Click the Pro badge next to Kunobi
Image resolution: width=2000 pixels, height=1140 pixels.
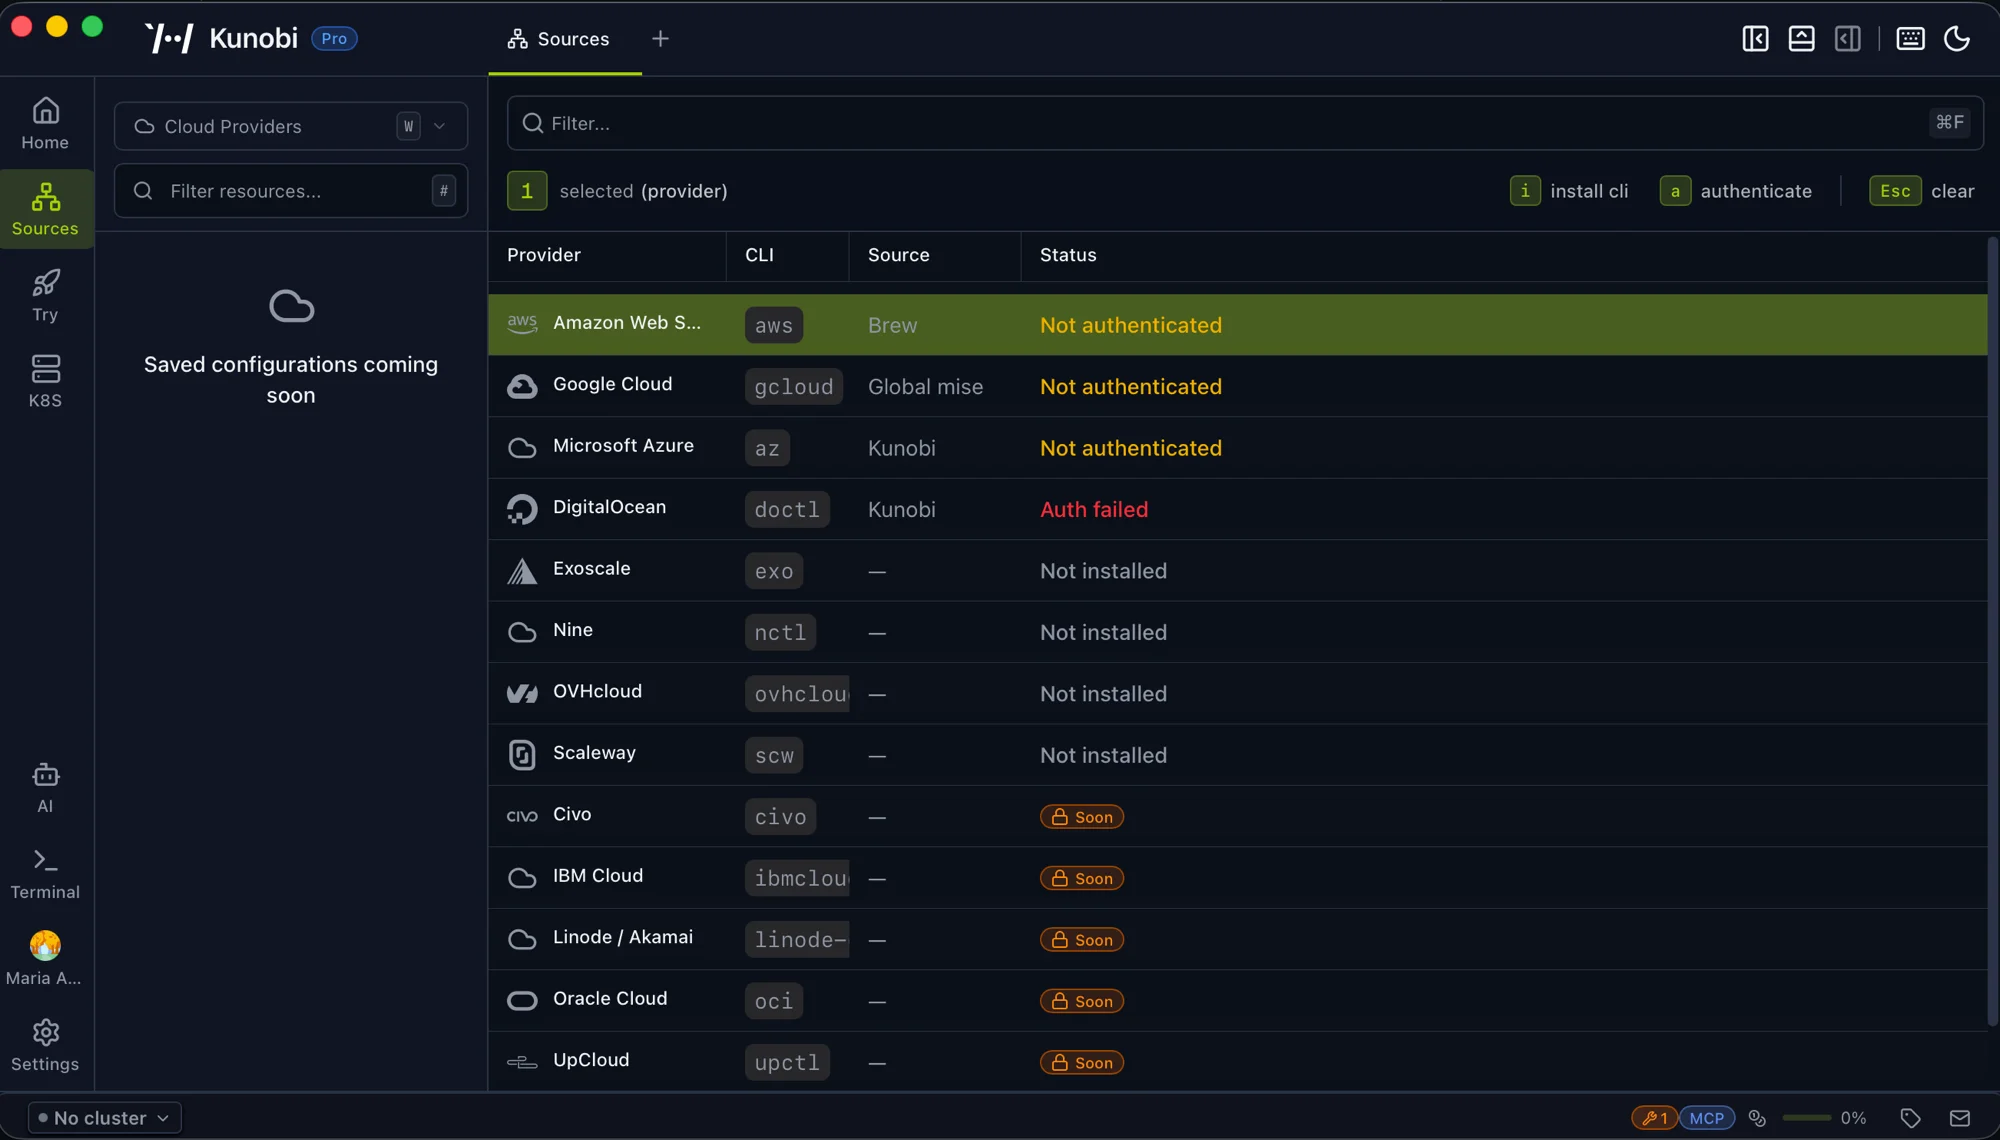334,39
